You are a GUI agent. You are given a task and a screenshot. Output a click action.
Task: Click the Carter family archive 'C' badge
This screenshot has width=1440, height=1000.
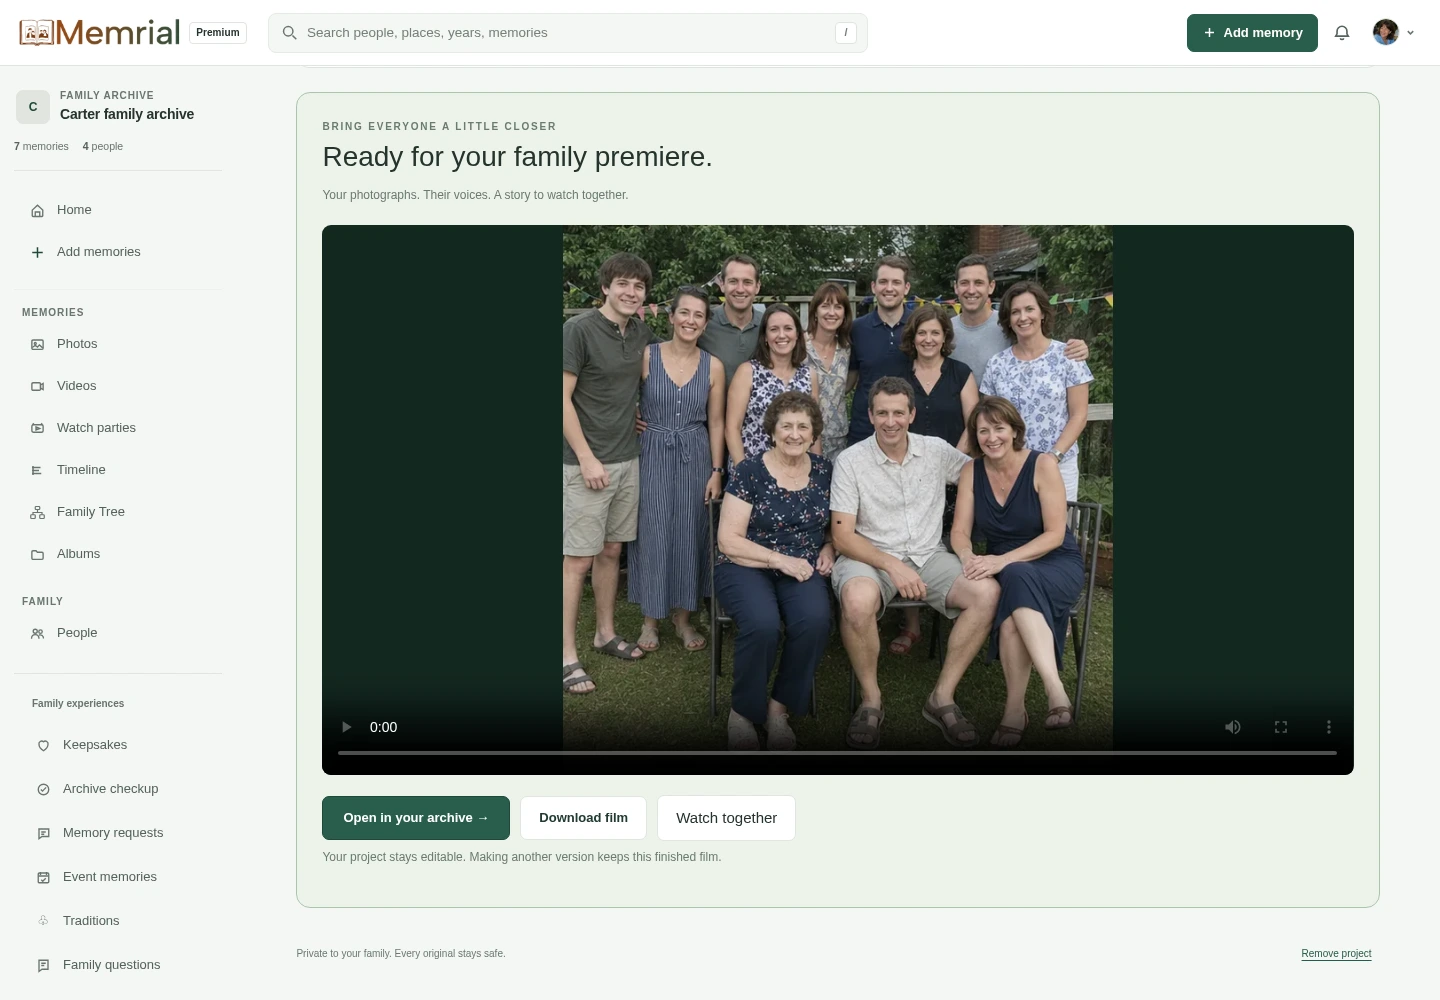(33, 106)
